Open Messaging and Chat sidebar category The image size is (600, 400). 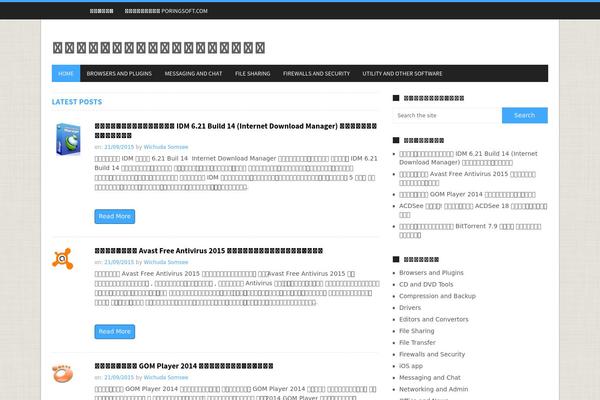(430, 377)
